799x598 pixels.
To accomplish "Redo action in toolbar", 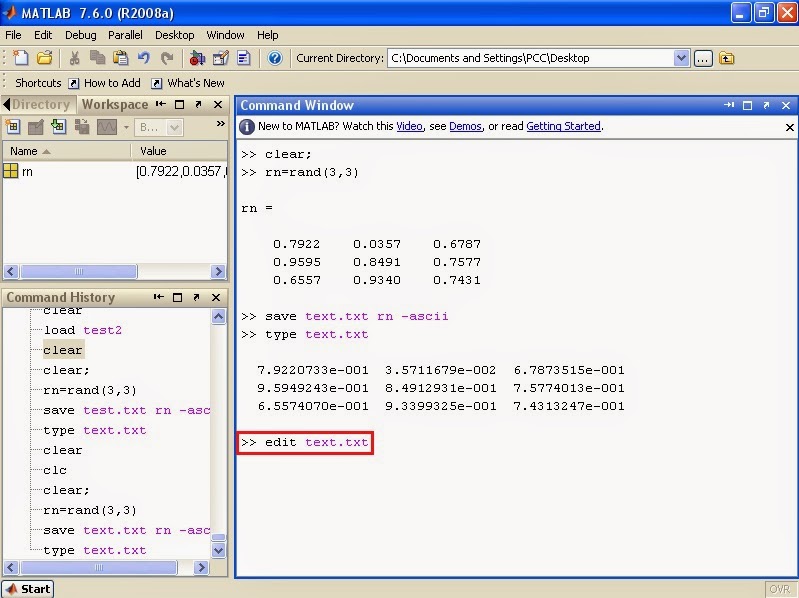I will 167,58.
